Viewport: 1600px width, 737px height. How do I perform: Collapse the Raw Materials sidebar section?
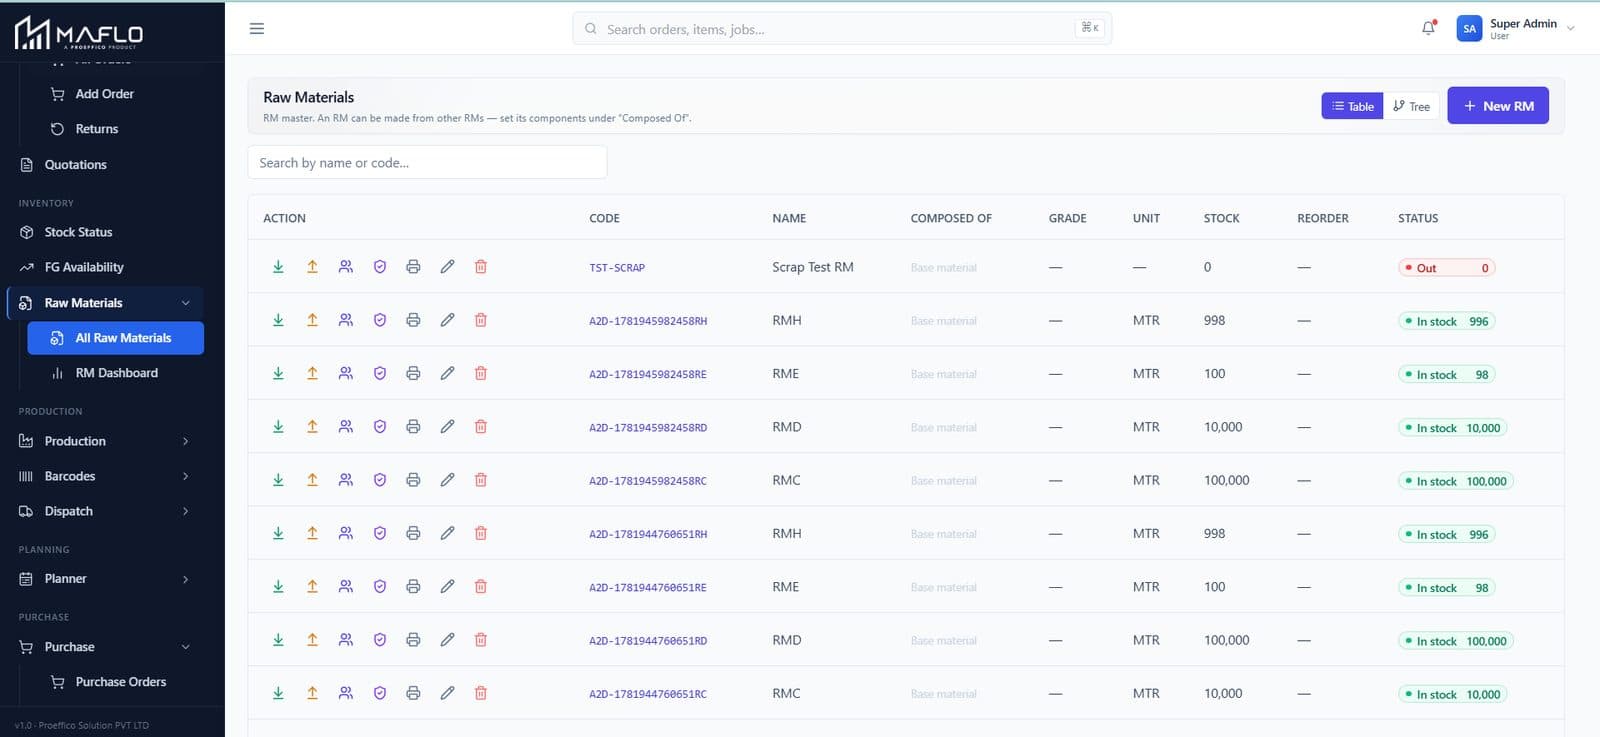point(185,303)
